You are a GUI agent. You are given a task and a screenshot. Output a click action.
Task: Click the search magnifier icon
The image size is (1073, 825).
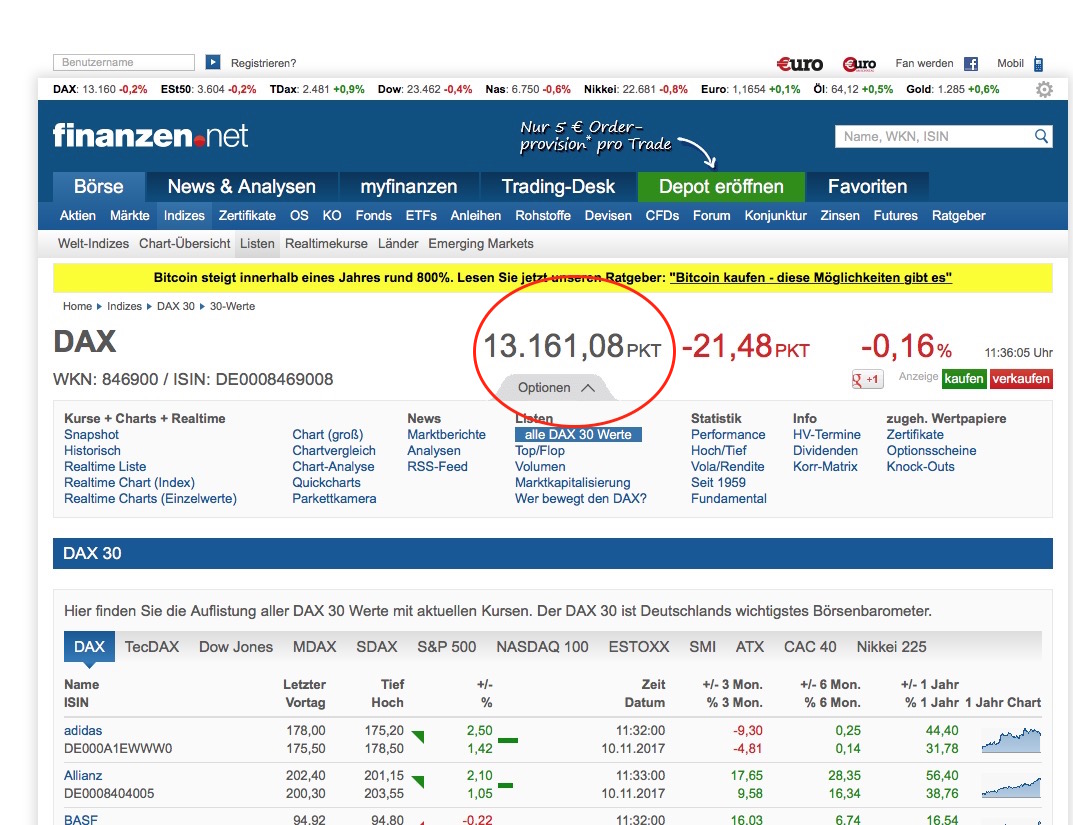(1041, 136)
